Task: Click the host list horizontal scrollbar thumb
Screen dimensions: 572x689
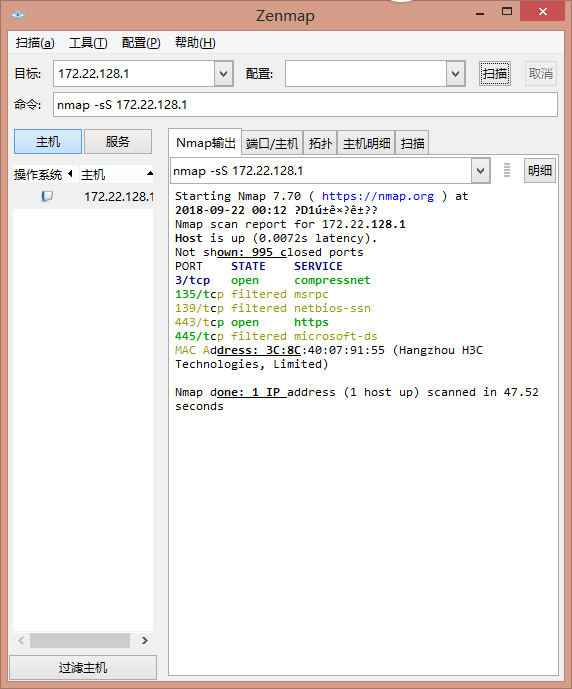Action: 80,641
